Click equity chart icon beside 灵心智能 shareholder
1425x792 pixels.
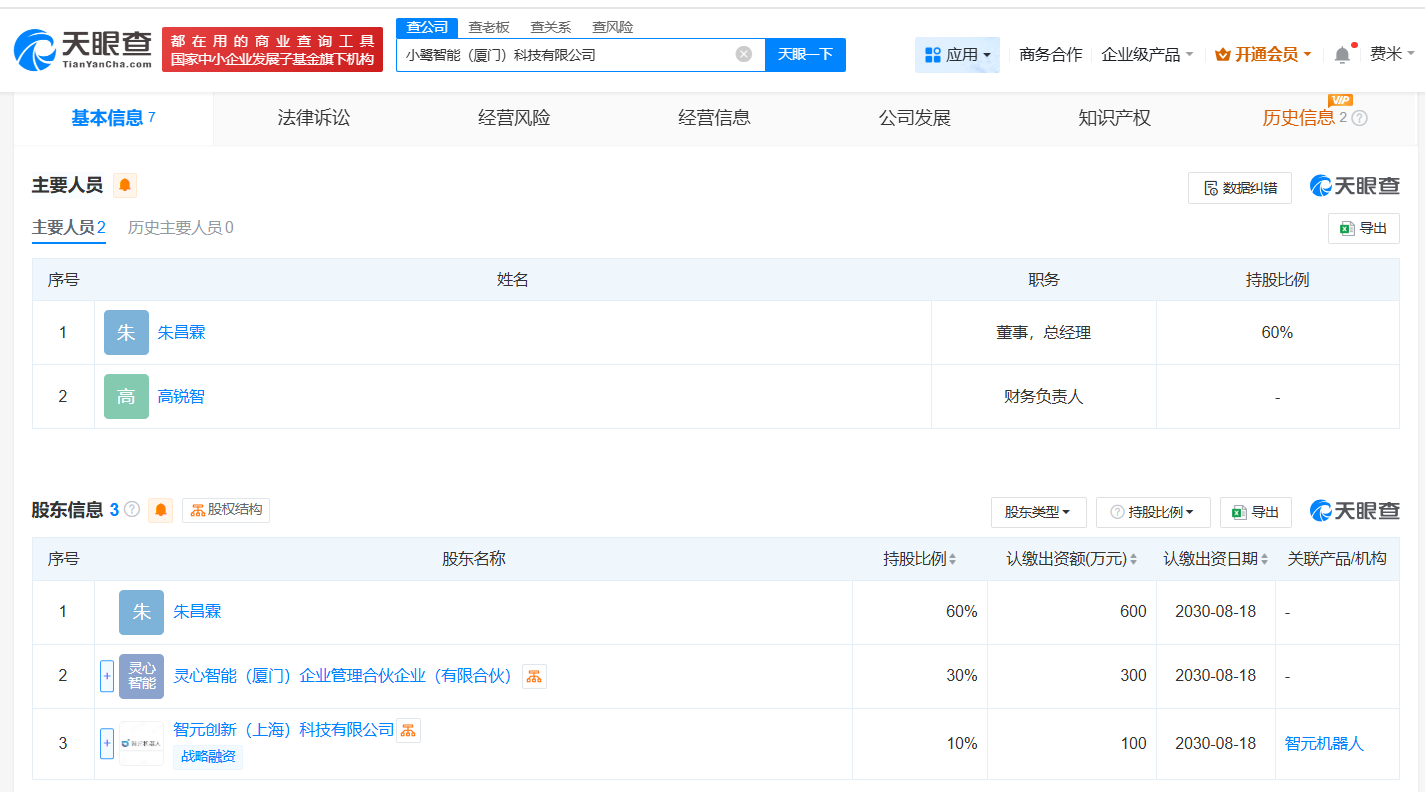point(533,676)
